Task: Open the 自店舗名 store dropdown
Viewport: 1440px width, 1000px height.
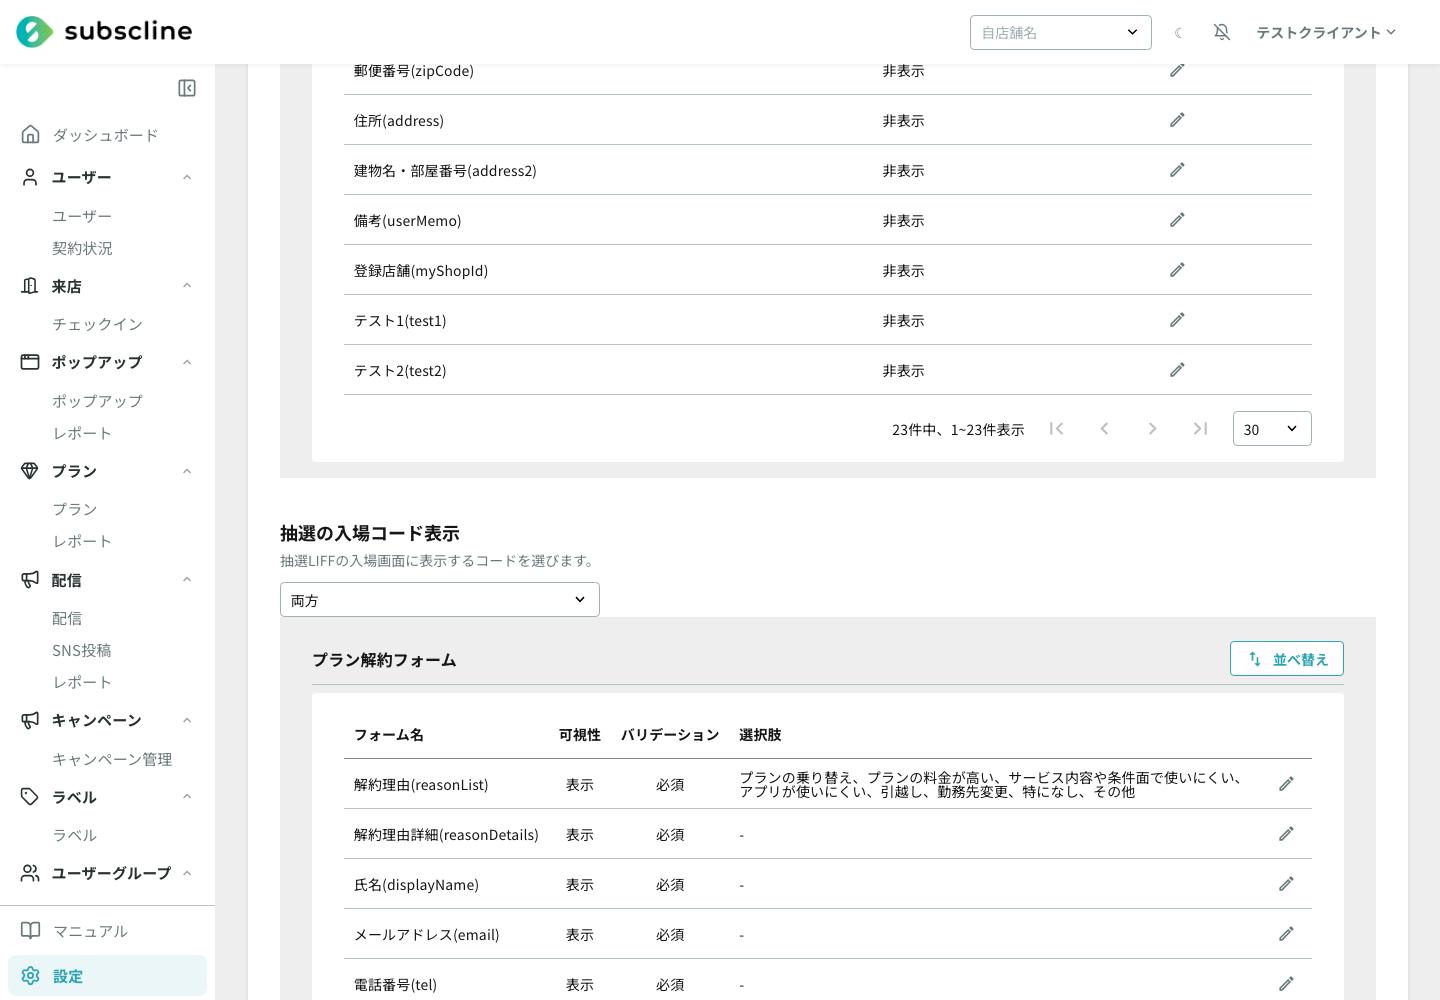Action: [x=1061, y=32]
